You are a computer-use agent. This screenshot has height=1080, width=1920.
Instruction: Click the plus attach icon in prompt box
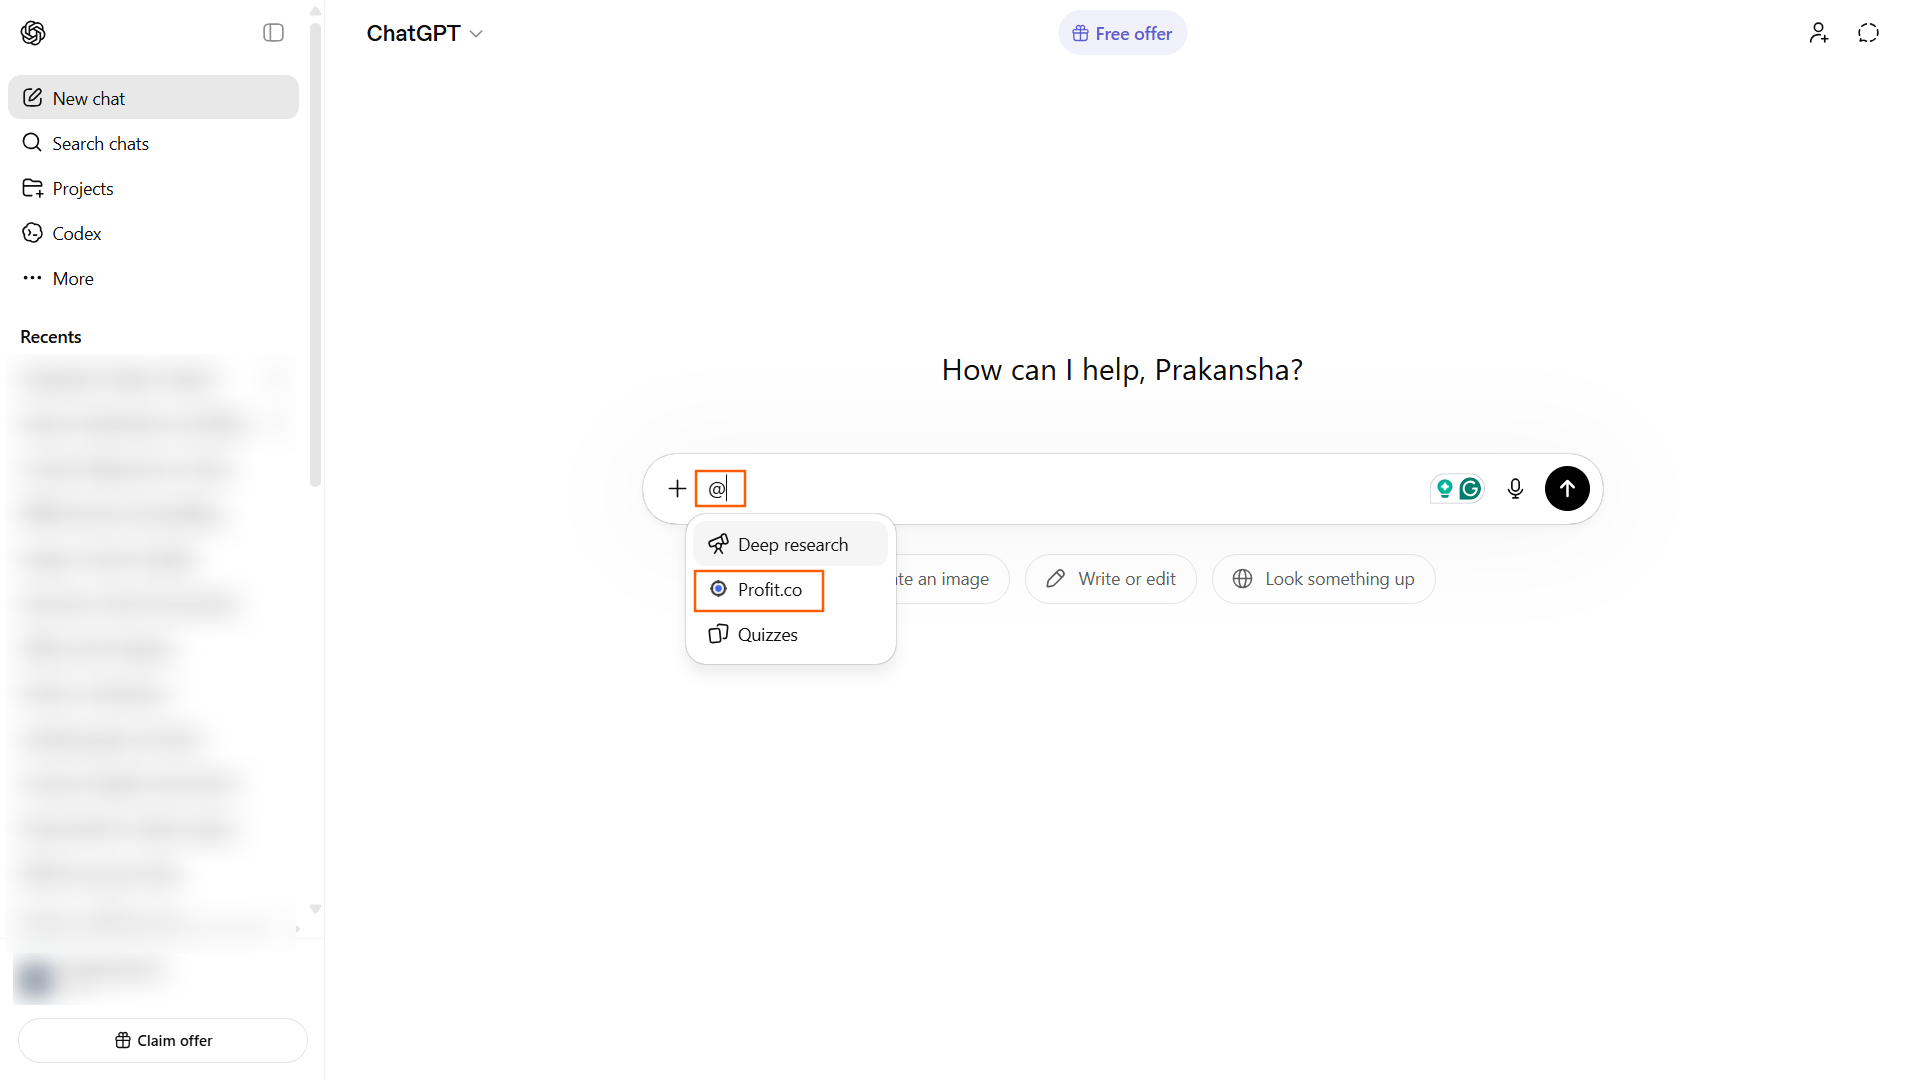(x=677, y=488)
